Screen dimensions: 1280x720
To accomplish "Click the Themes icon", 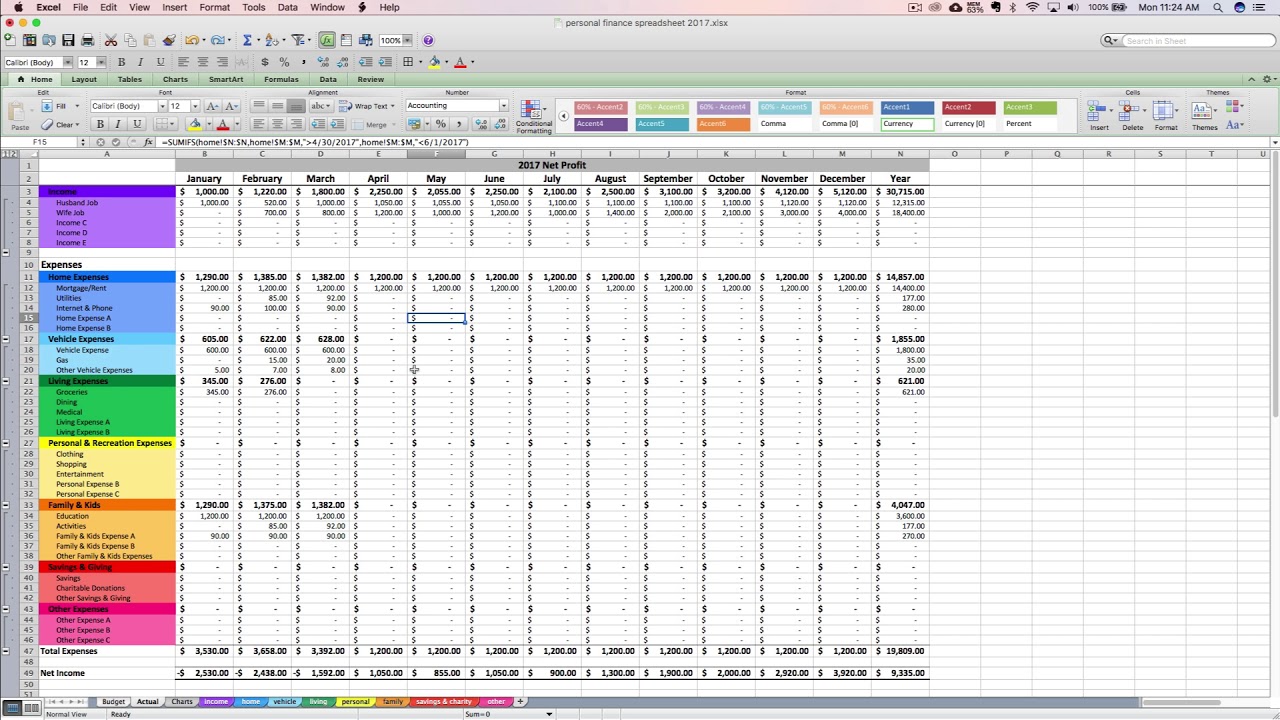I will click(x=1204, y=110).
